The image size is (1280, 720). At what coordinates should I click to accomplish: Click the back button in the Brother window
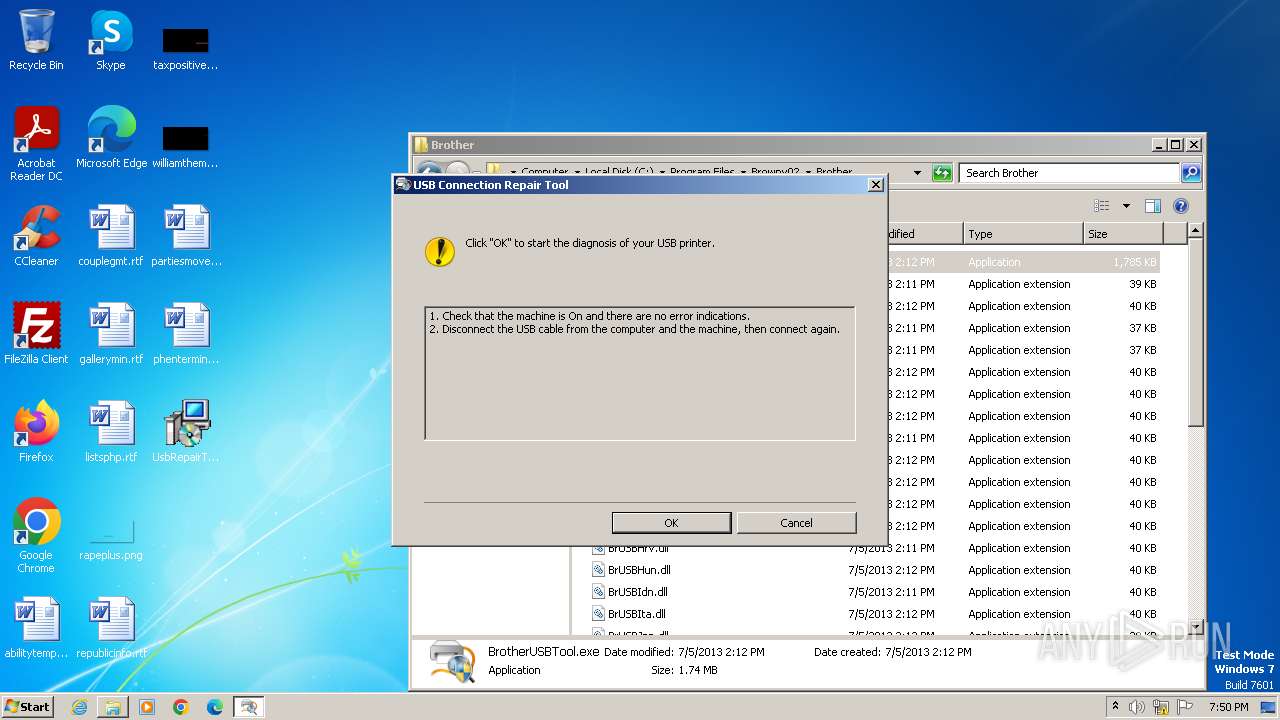click(429, 173)
